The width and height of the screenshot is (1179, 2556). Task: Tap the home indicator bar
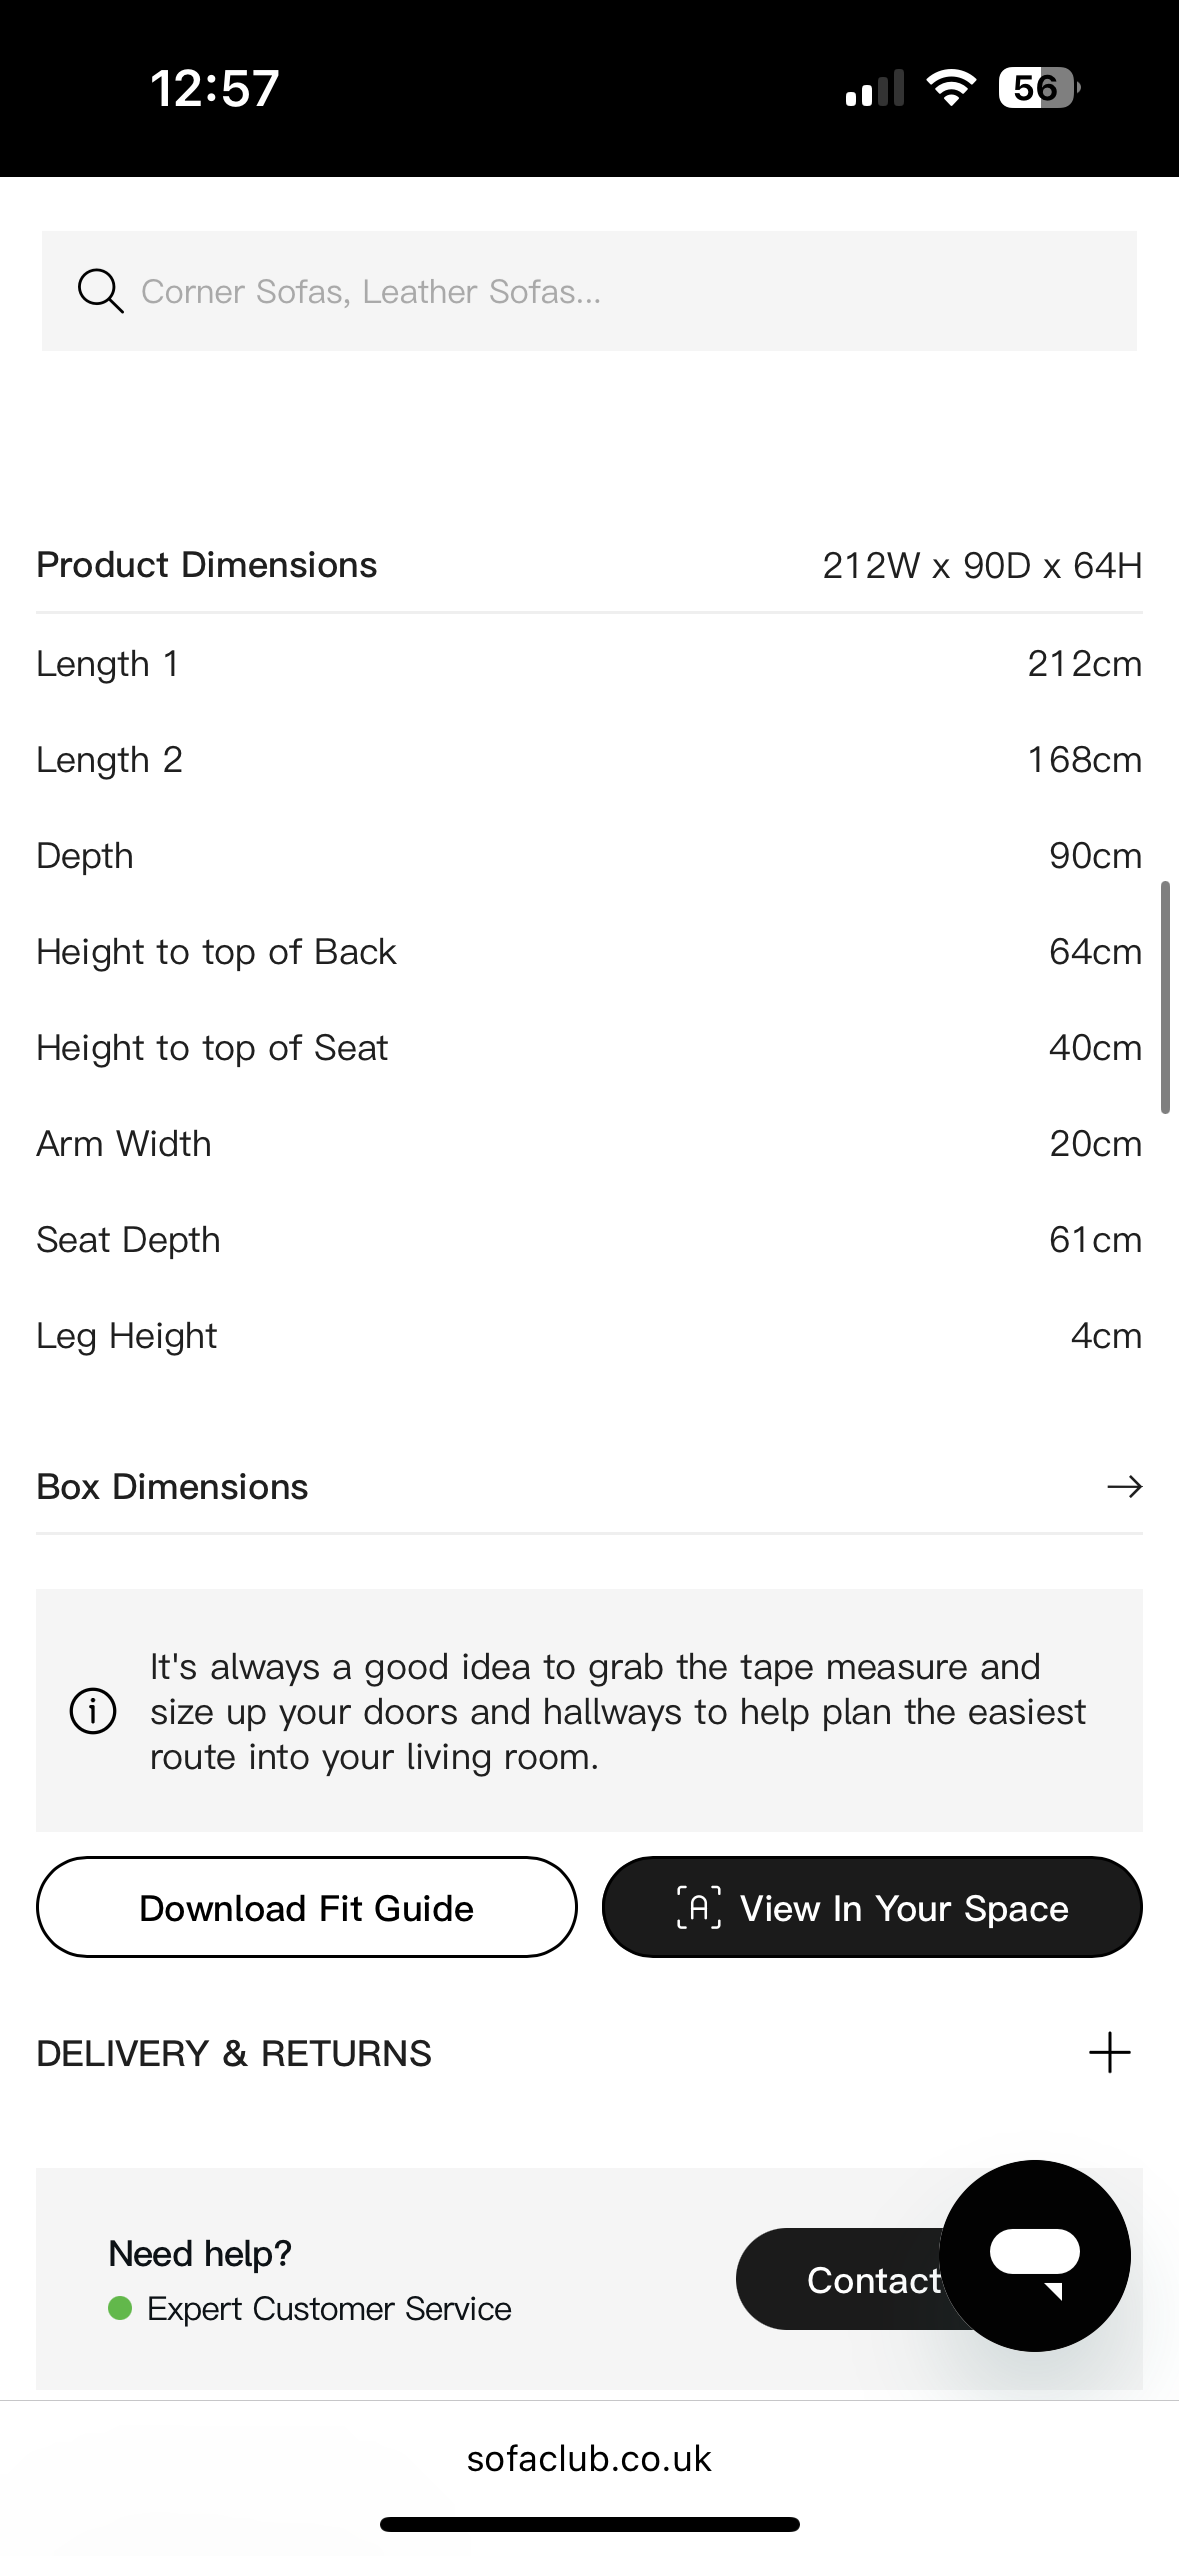coord(589,2524)
